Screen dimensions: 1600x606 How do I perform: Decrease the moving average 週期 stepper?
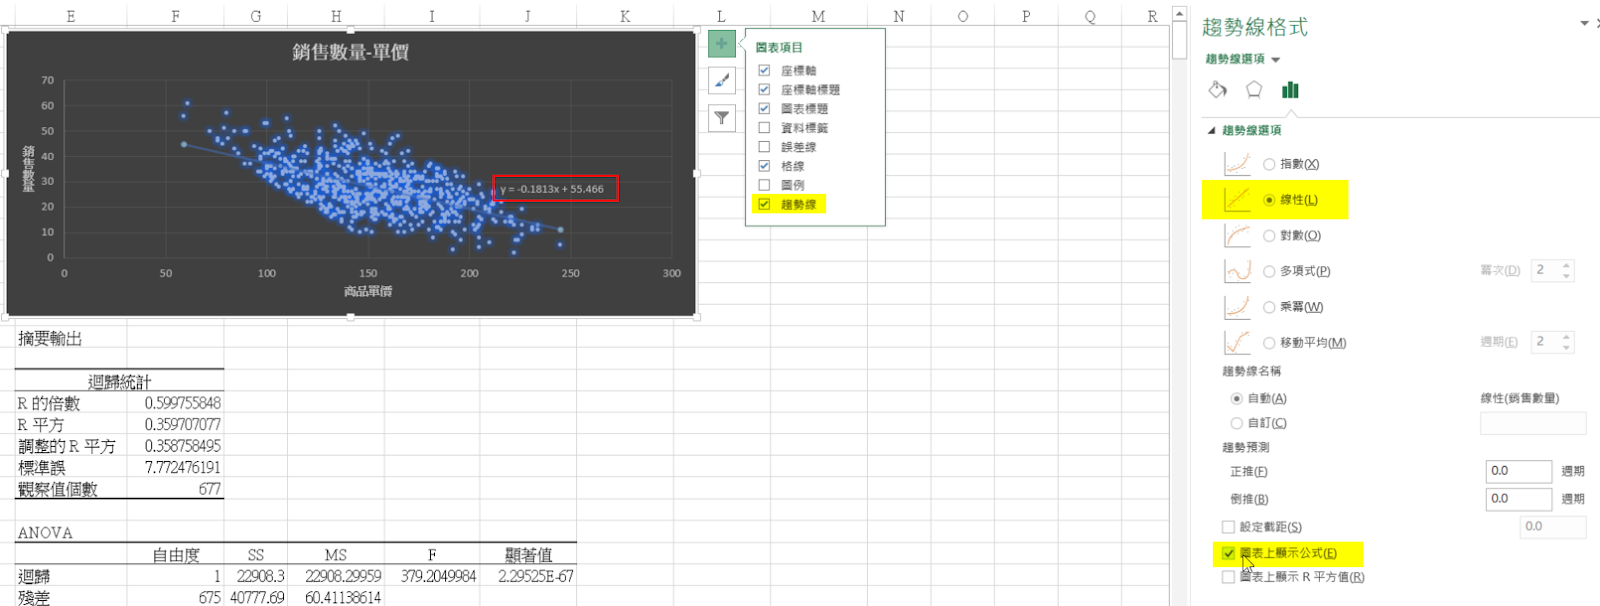[x=1566, y=347]
